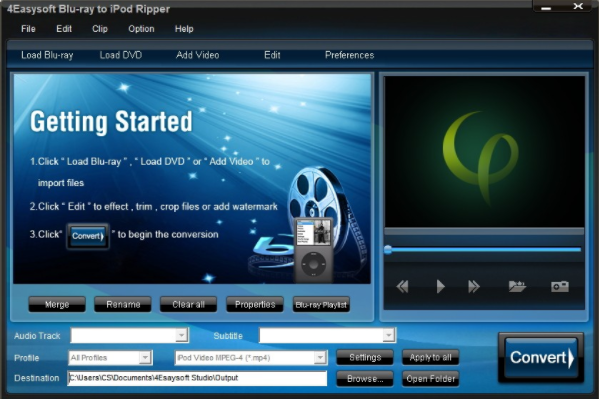
Task: Click the Properties button
Action: point(255,304)
